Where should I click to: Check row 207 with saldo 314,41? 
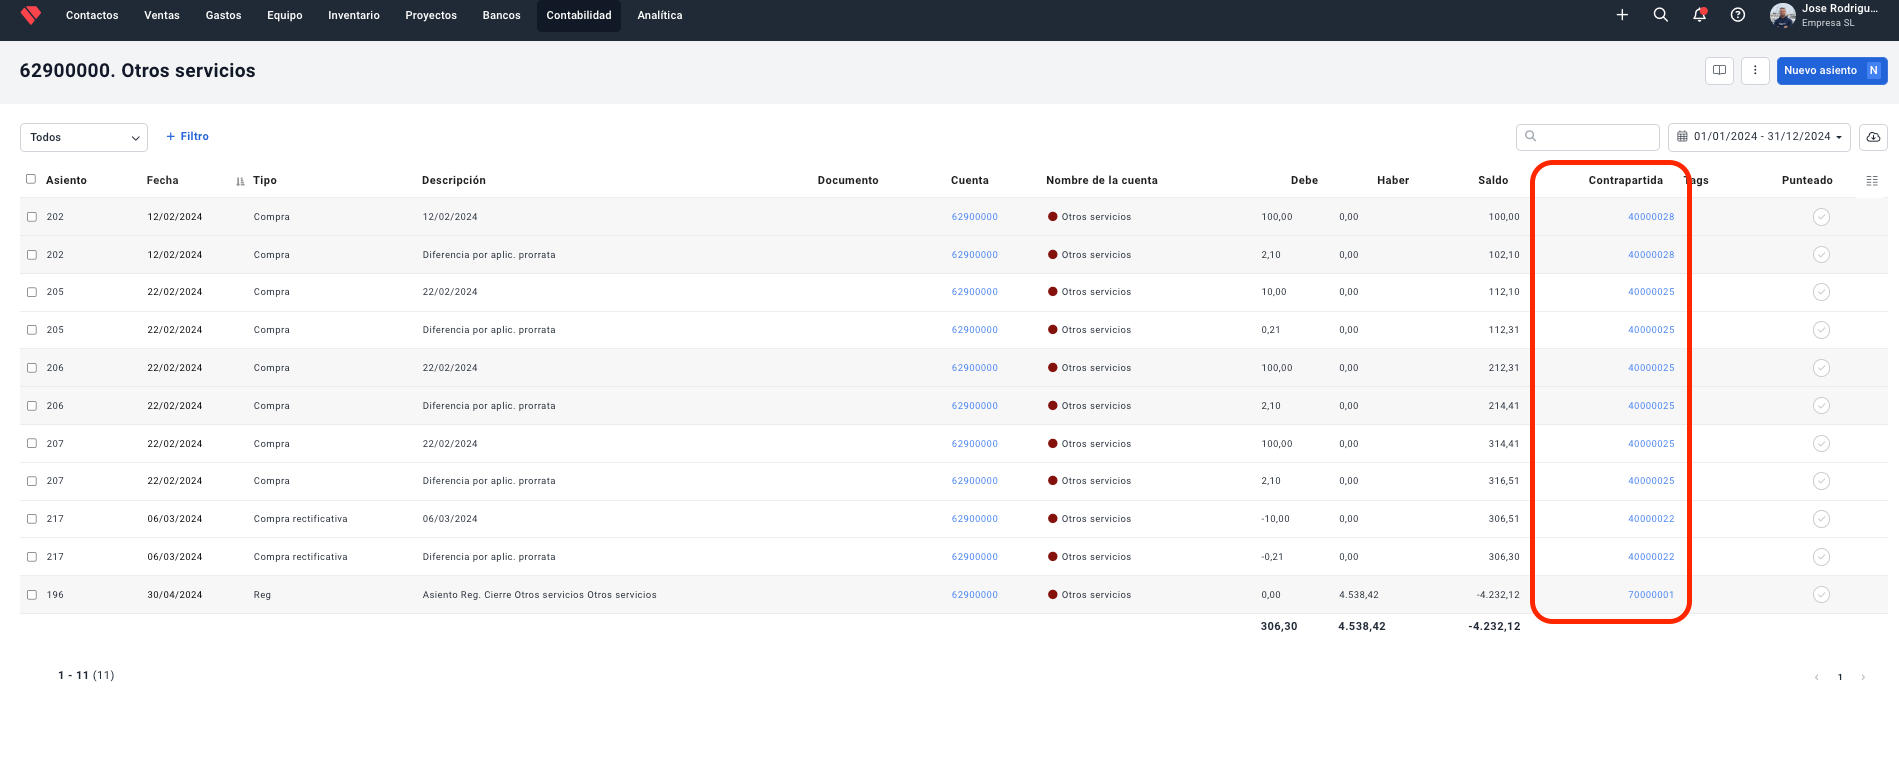click(x=32, y=444)
